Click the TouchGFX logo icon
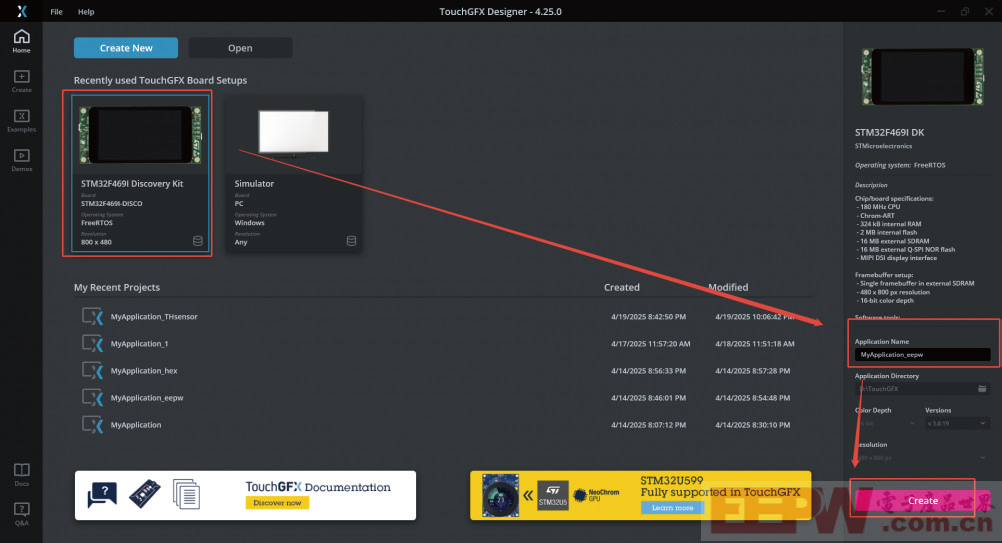This screenshot has width=1002, height=543. point(22,11)
